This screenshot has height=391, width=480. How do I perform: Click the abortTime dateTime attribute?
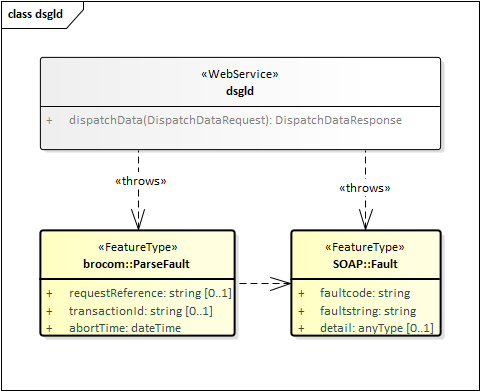[125, 328]
